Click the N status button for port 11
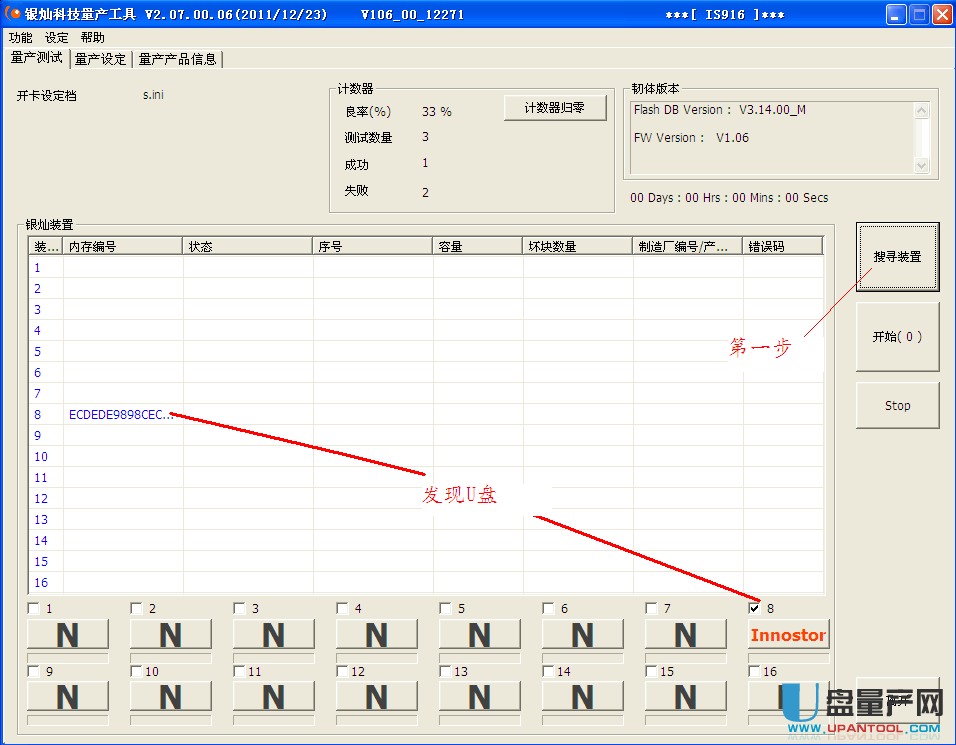 (x=273, y=697)
